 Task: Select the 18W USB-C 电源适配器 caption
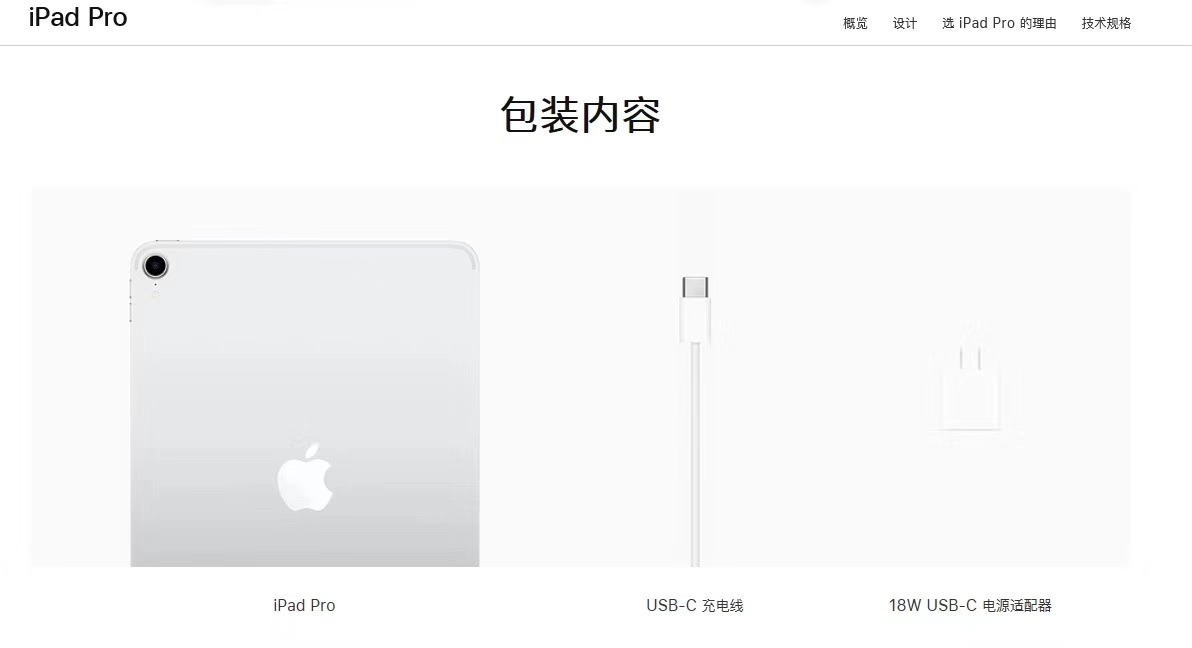pos(970,605)
